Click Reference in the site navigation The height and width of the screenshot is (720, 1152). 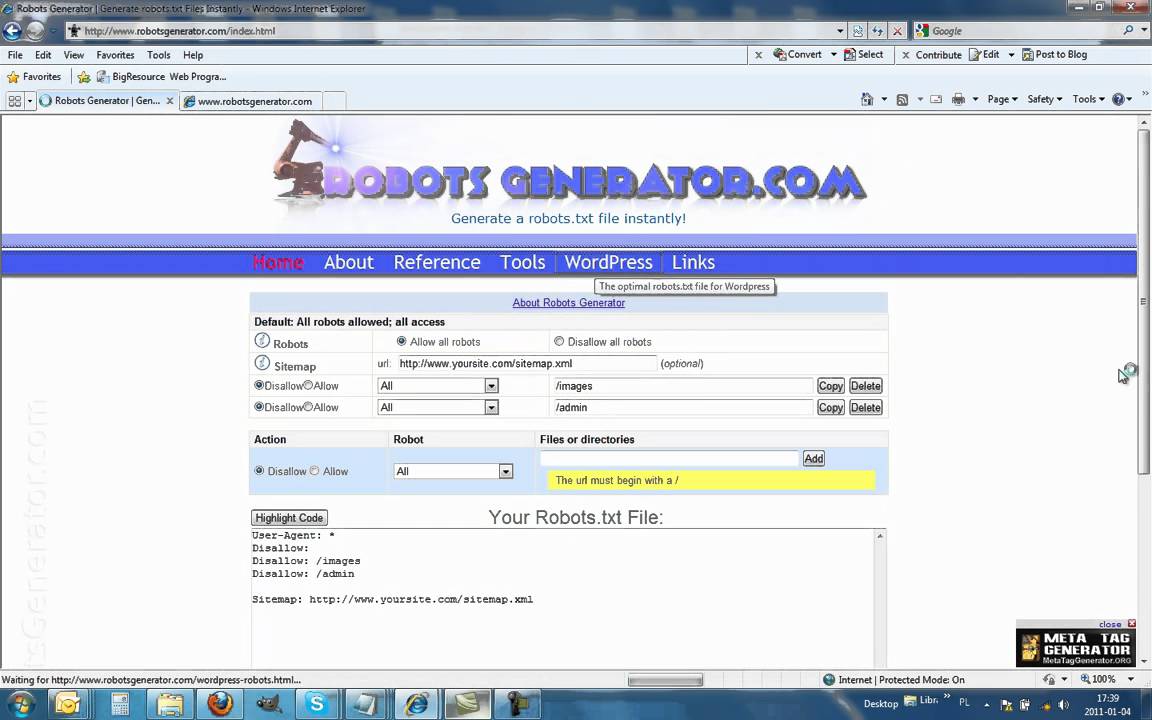pyautogui.click(x=437, y=262)
